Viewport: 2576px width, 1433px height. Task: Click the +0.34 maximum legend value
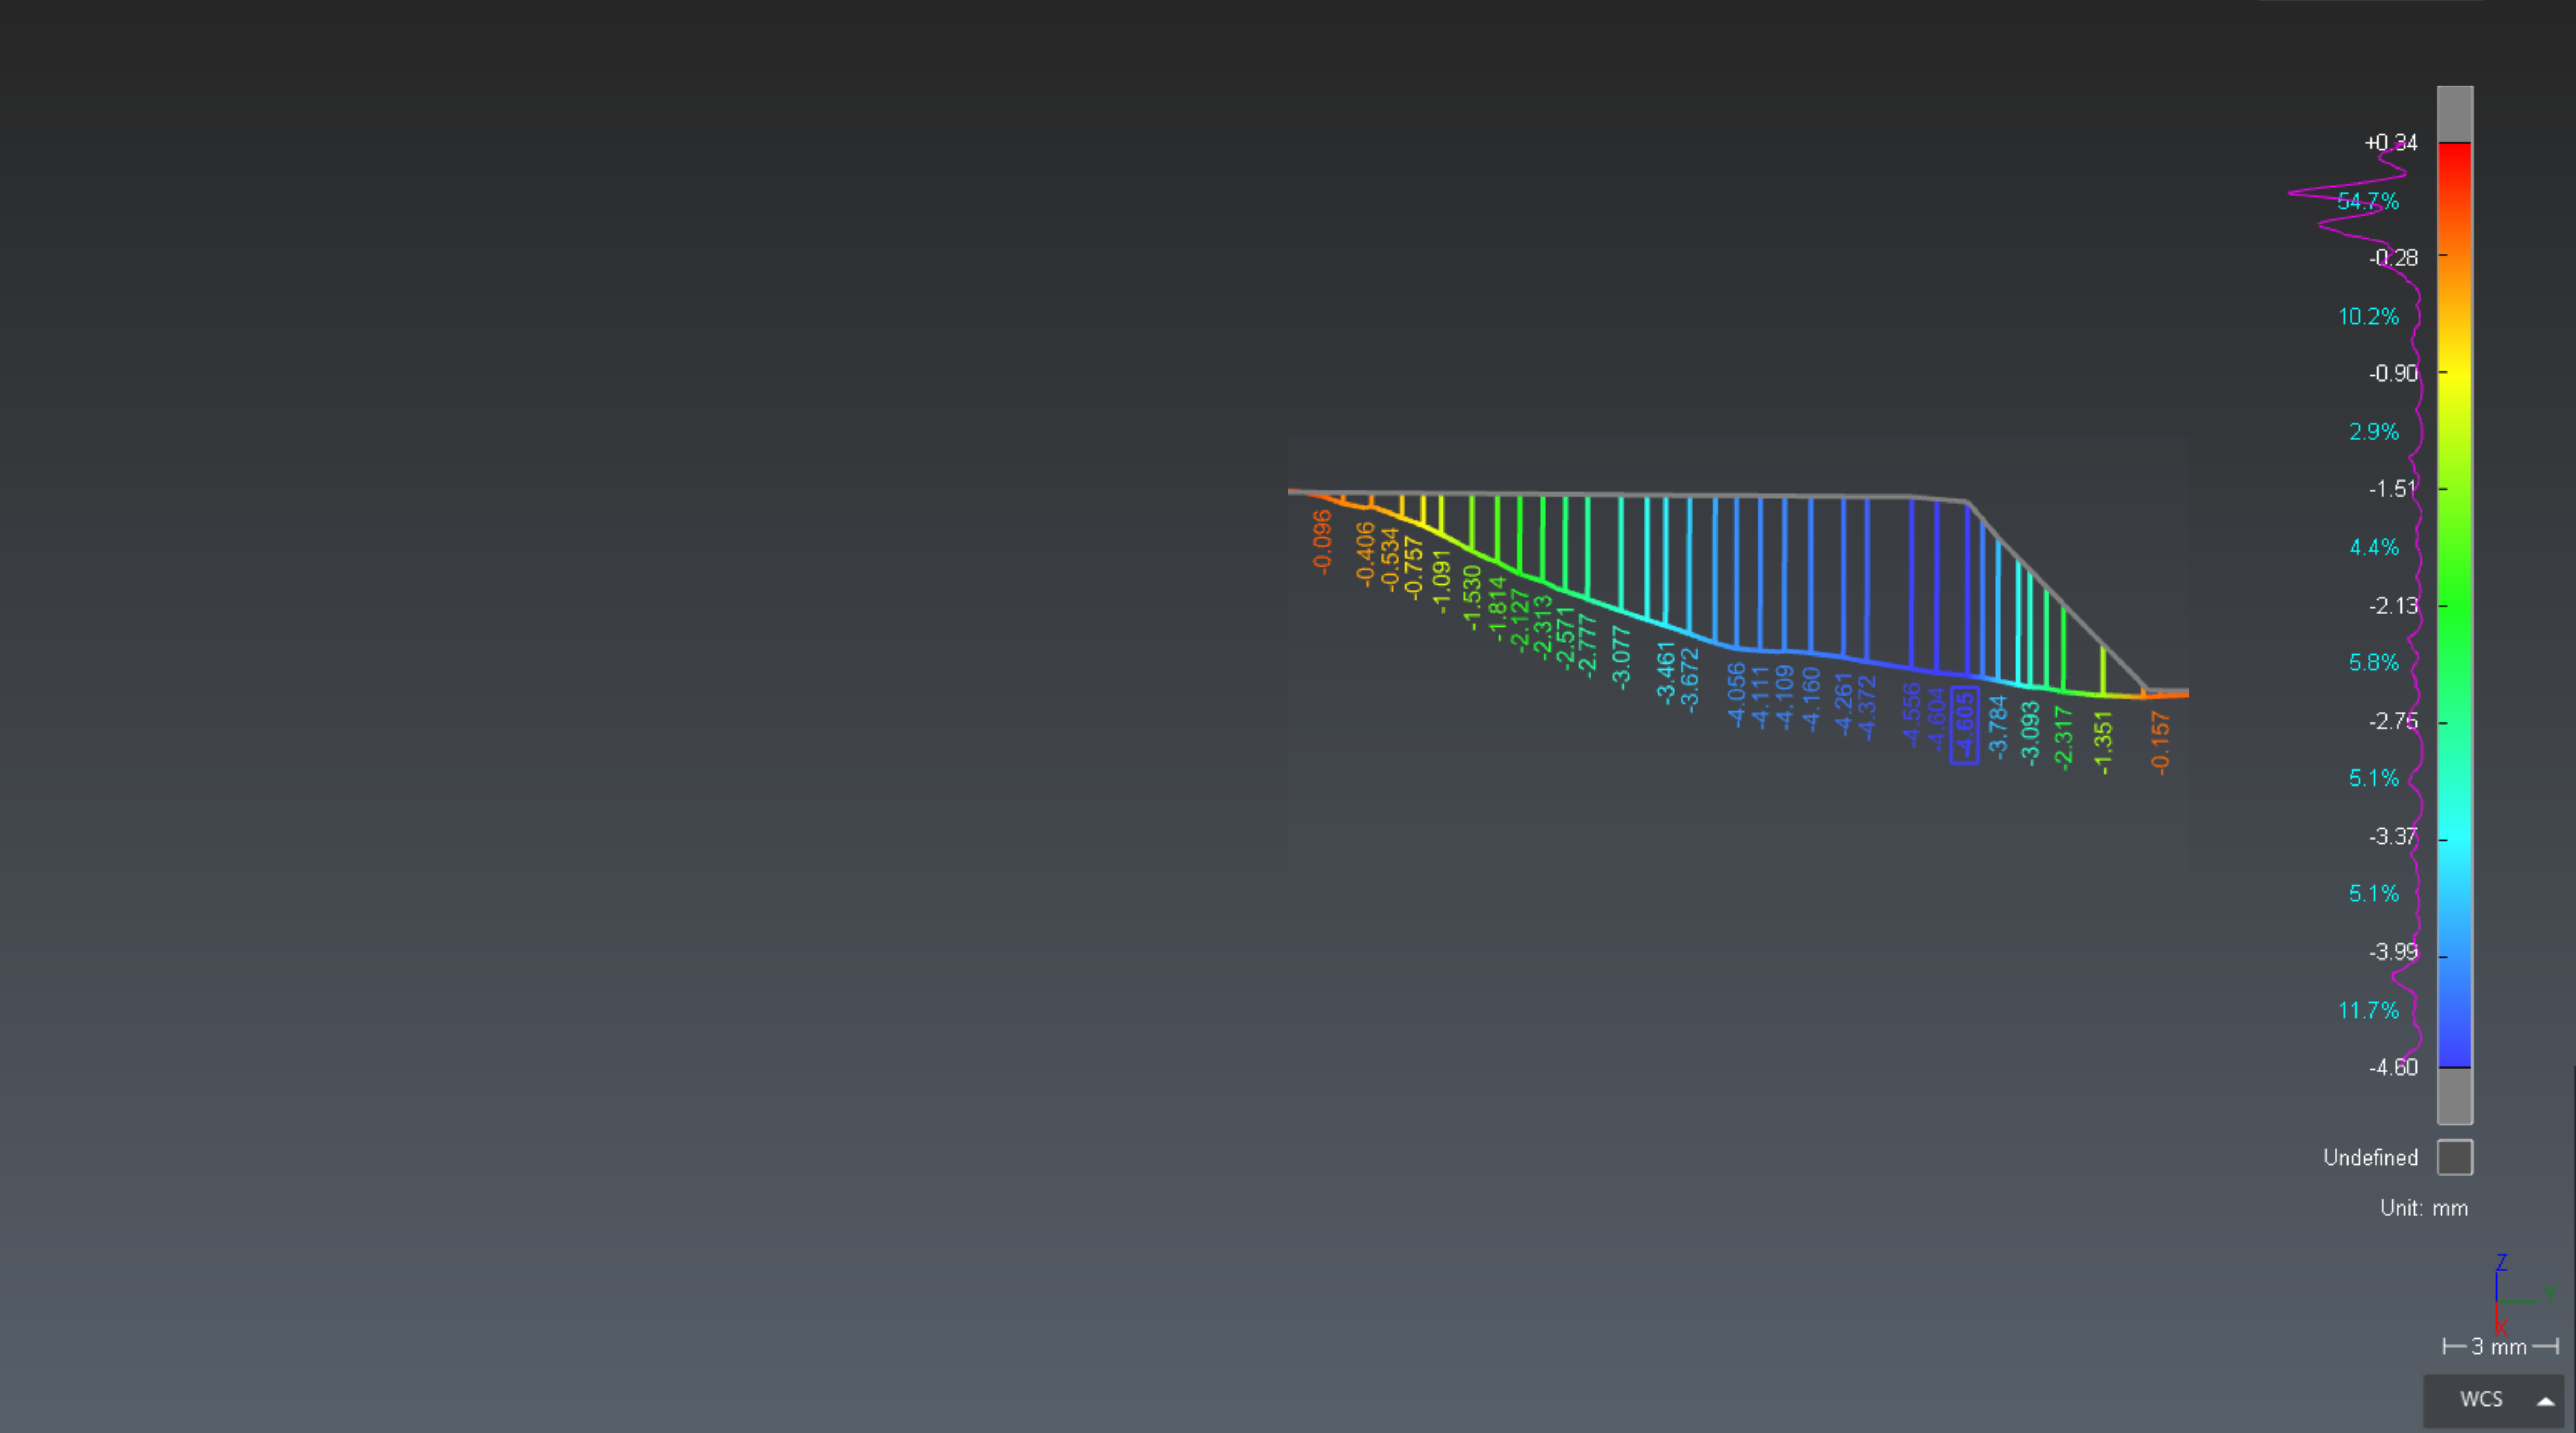(2390, 143)
